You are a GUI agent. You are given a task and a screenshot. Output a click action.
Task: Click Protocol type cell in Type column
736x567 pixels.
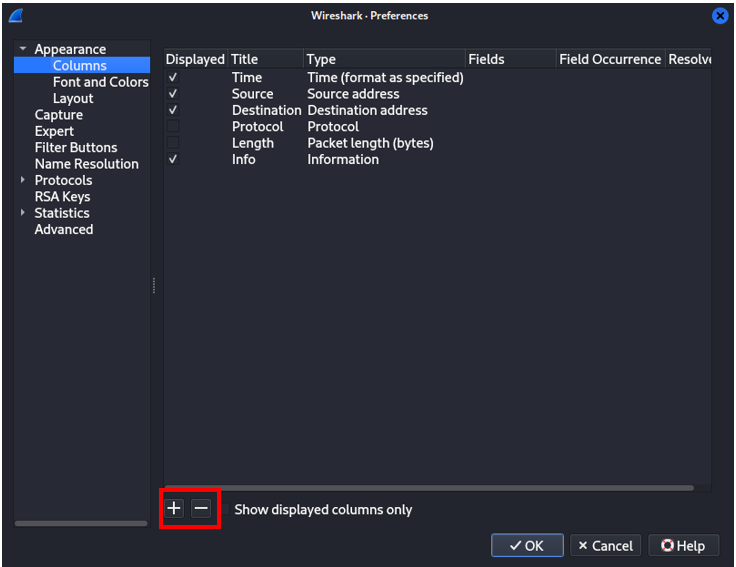tap(333, 126)
